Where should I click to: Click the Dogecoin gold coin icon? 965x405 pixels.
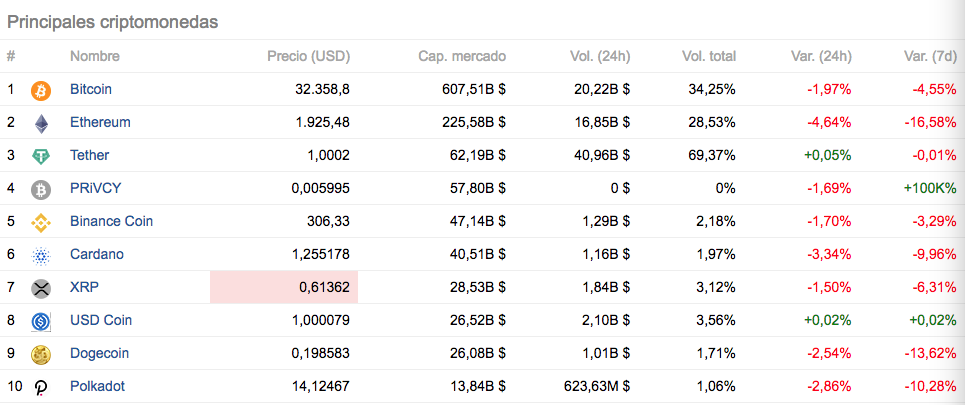[41, 355]
